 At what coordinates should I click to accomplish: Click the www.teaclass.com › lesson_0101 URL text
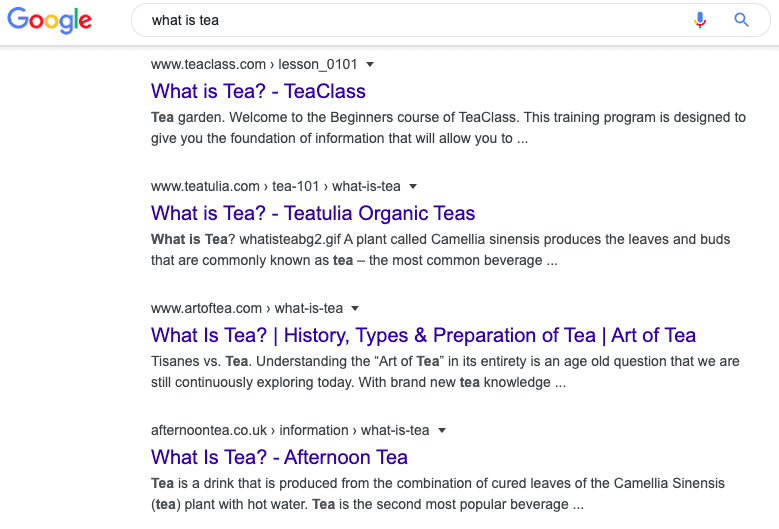pyautogui.click(x=254, y=64)
